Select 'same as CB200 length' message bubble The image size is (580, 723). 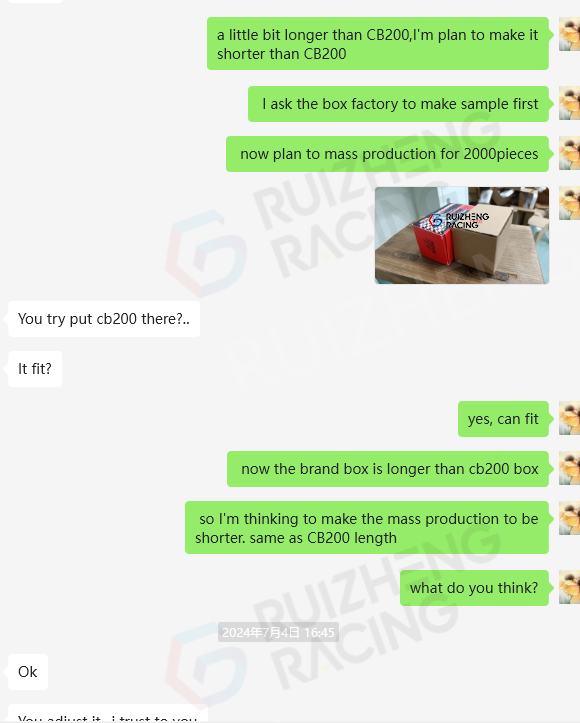(367, 527)
